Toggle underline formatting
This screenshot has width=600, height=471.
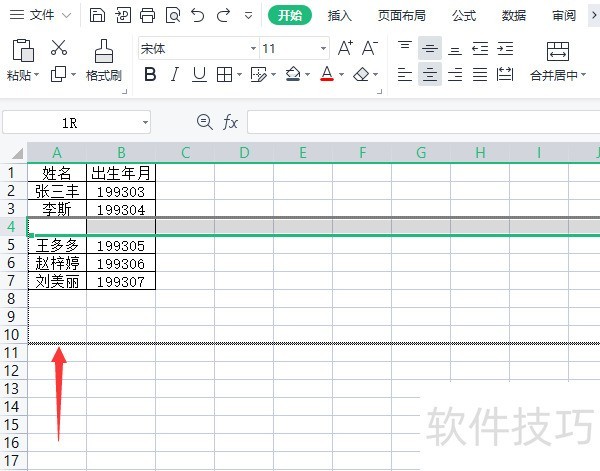pos(199,74)
